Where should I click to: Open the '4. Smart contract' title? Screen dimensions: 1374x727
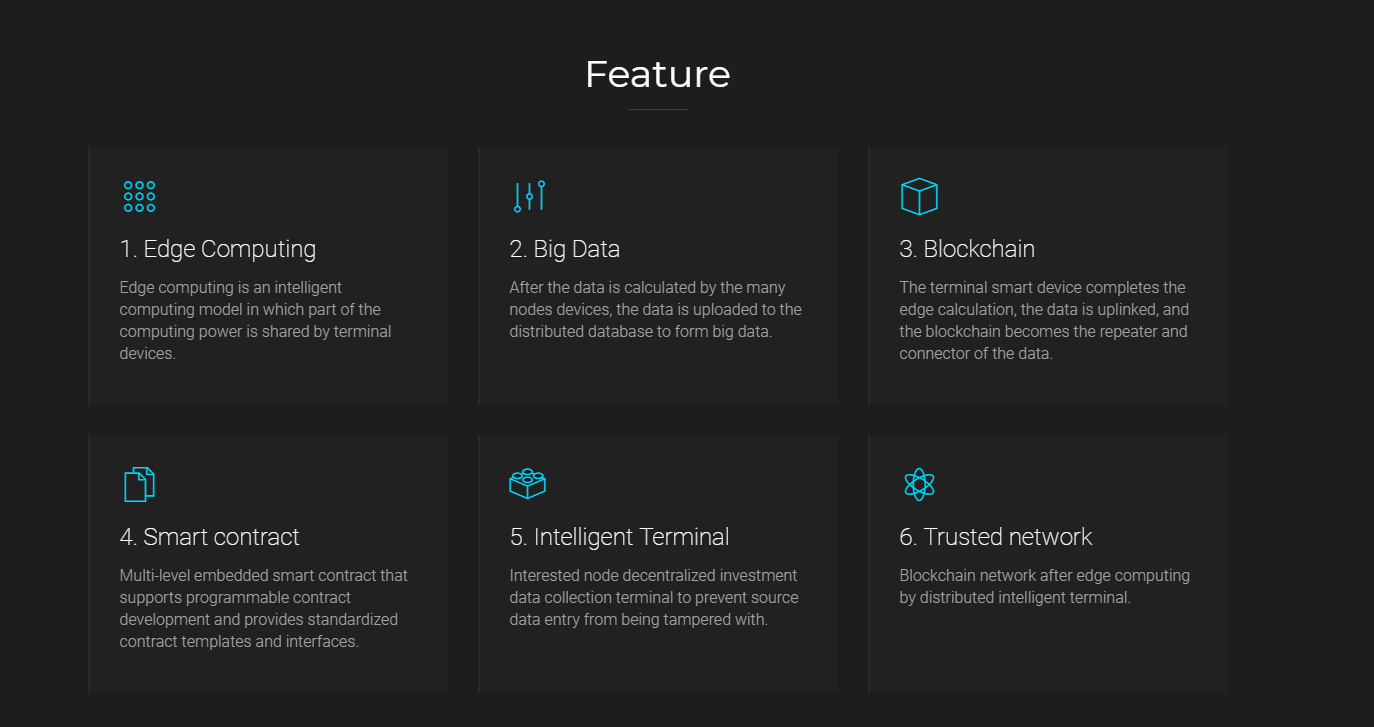point(210,537)
